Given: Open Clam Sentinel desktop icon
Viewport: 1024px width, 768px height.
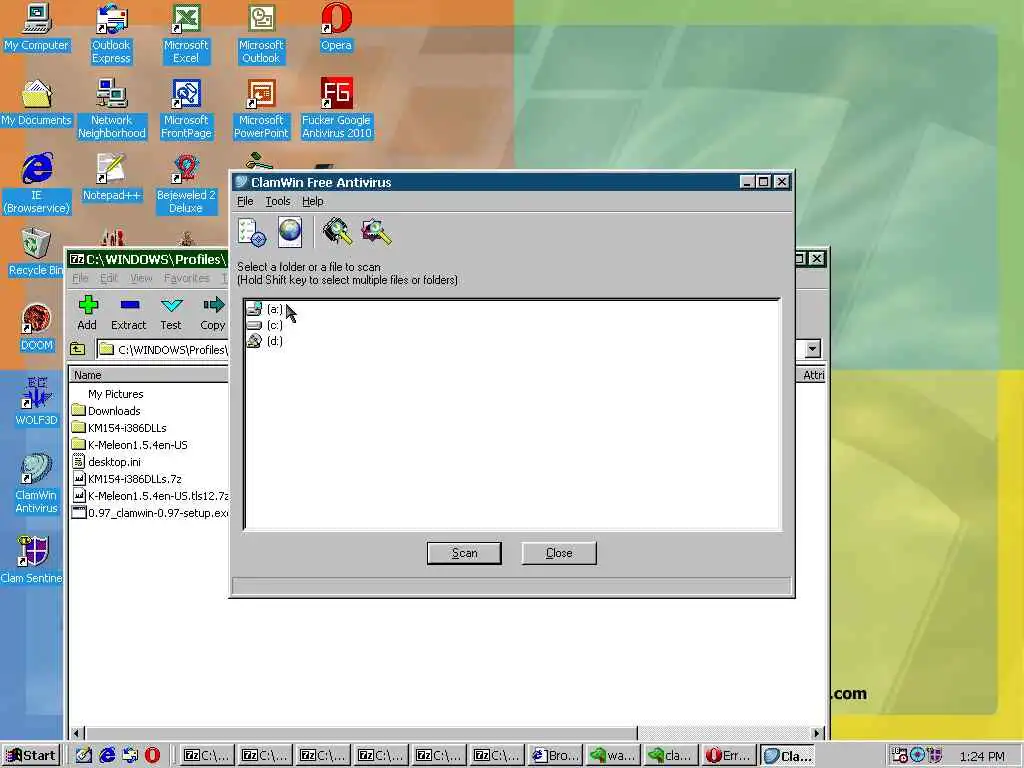Looking at the screenshot, I should 32,560.
